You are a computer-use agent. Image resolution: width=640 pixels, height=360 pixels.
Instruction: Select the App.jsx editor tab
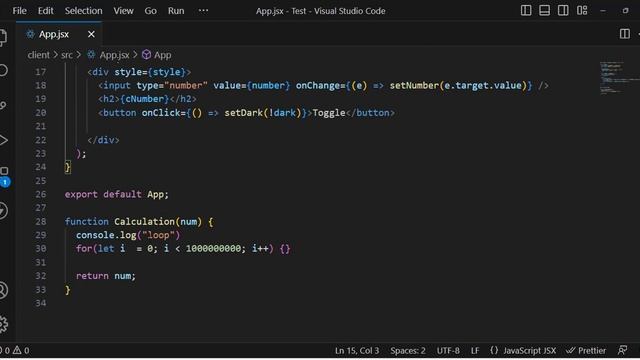pyautogui.click(x=59, y=34)
